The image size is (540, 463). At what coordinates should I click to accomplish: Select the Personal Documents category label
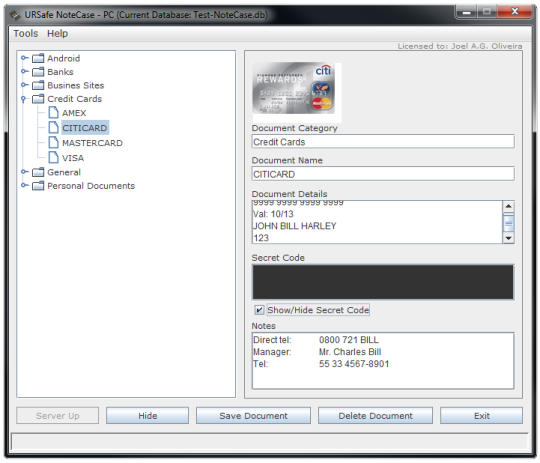pos(91,186)
